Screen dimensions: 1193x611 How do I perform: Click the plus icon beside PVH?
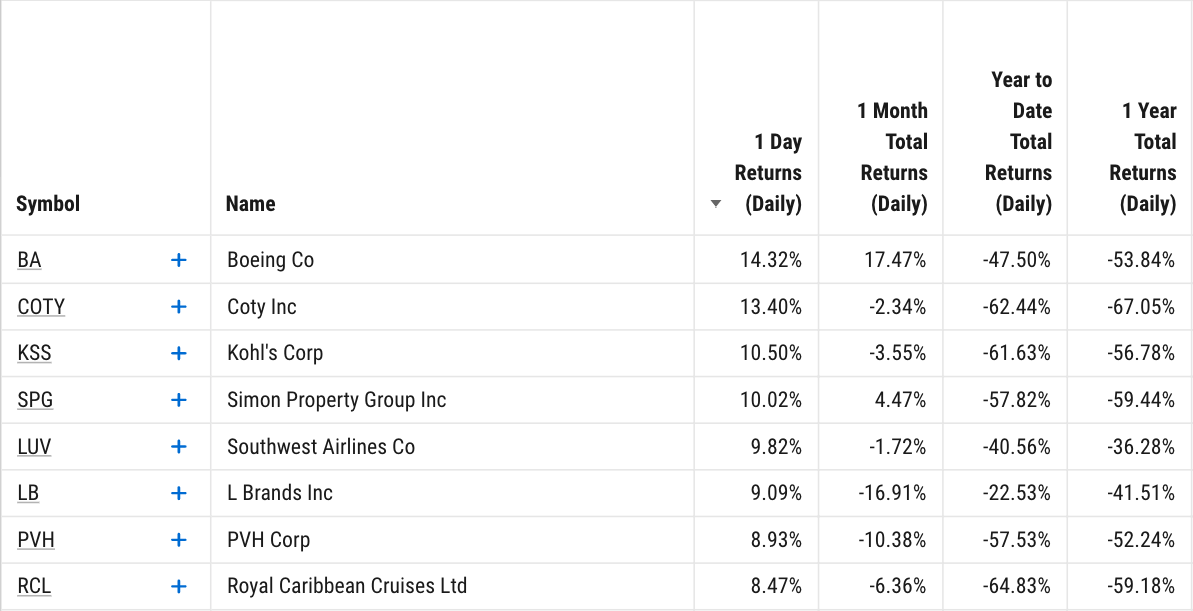(x=178, y=540)
